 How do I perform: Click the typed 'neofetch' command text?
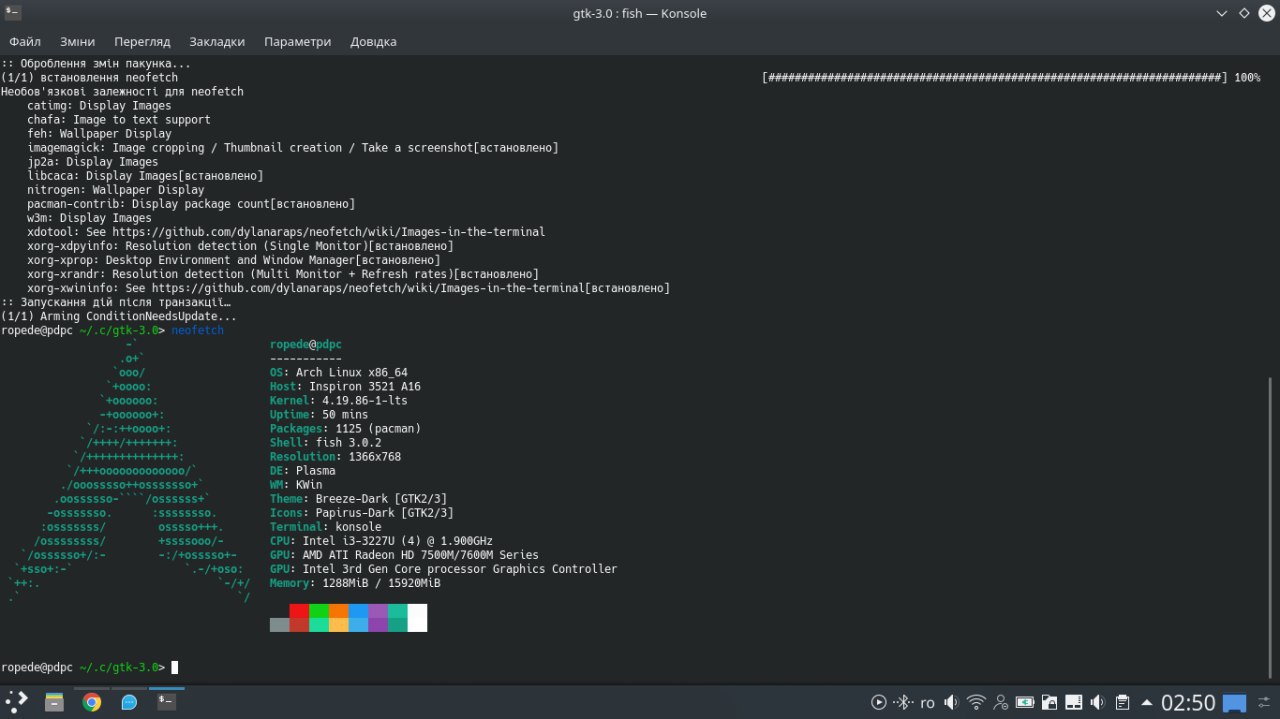198,330
